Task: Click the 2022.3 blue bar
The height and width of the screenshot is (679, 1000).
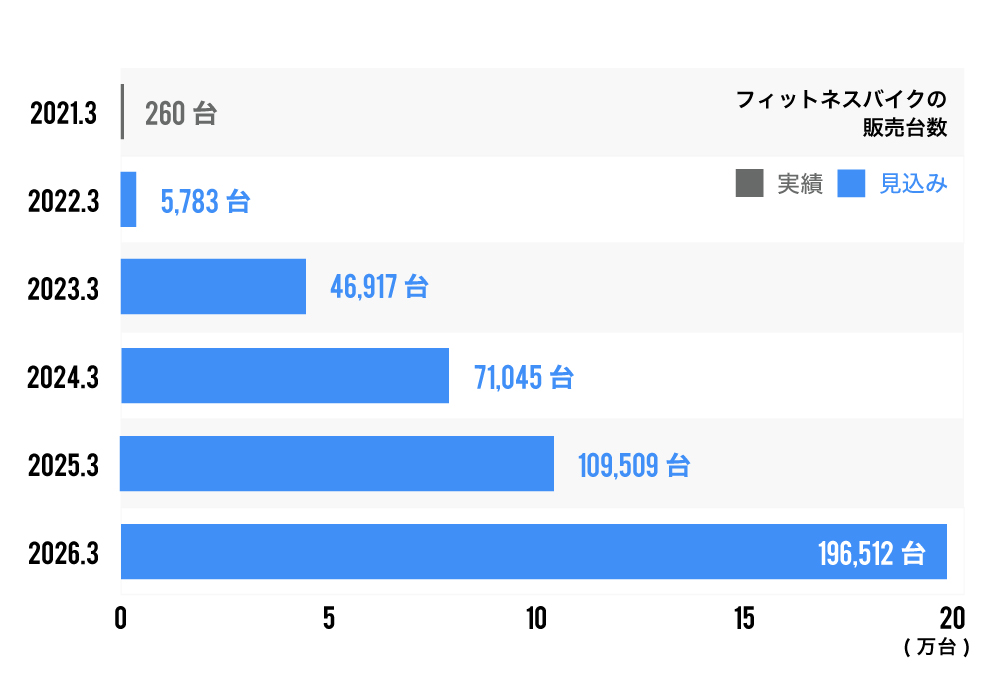Action: (x=128, y=199)
